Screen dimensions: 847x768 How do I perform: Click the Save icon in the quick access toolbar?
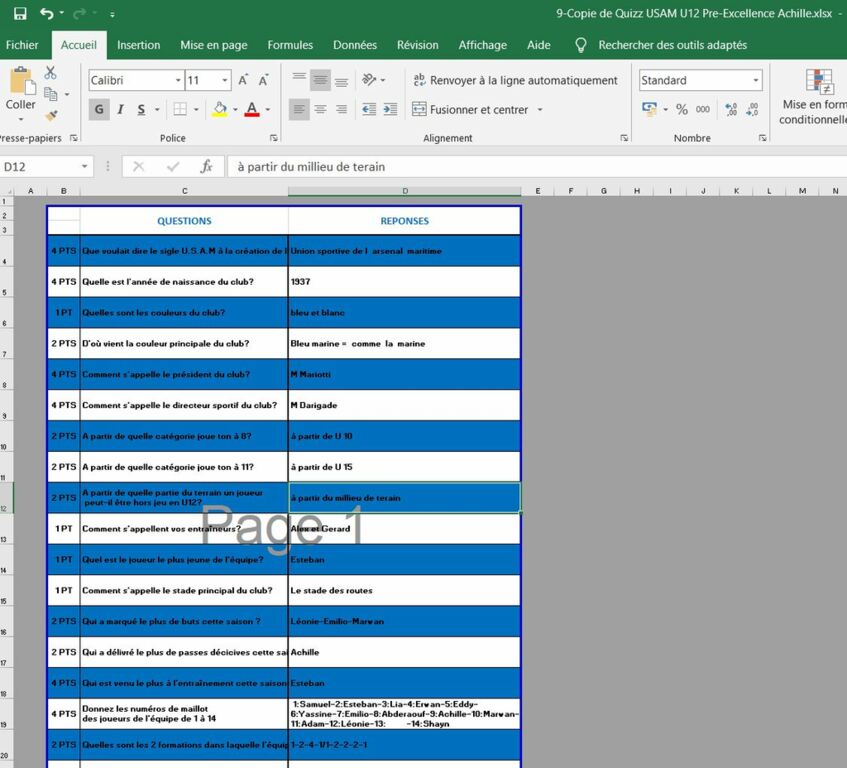tap(20, 14)
